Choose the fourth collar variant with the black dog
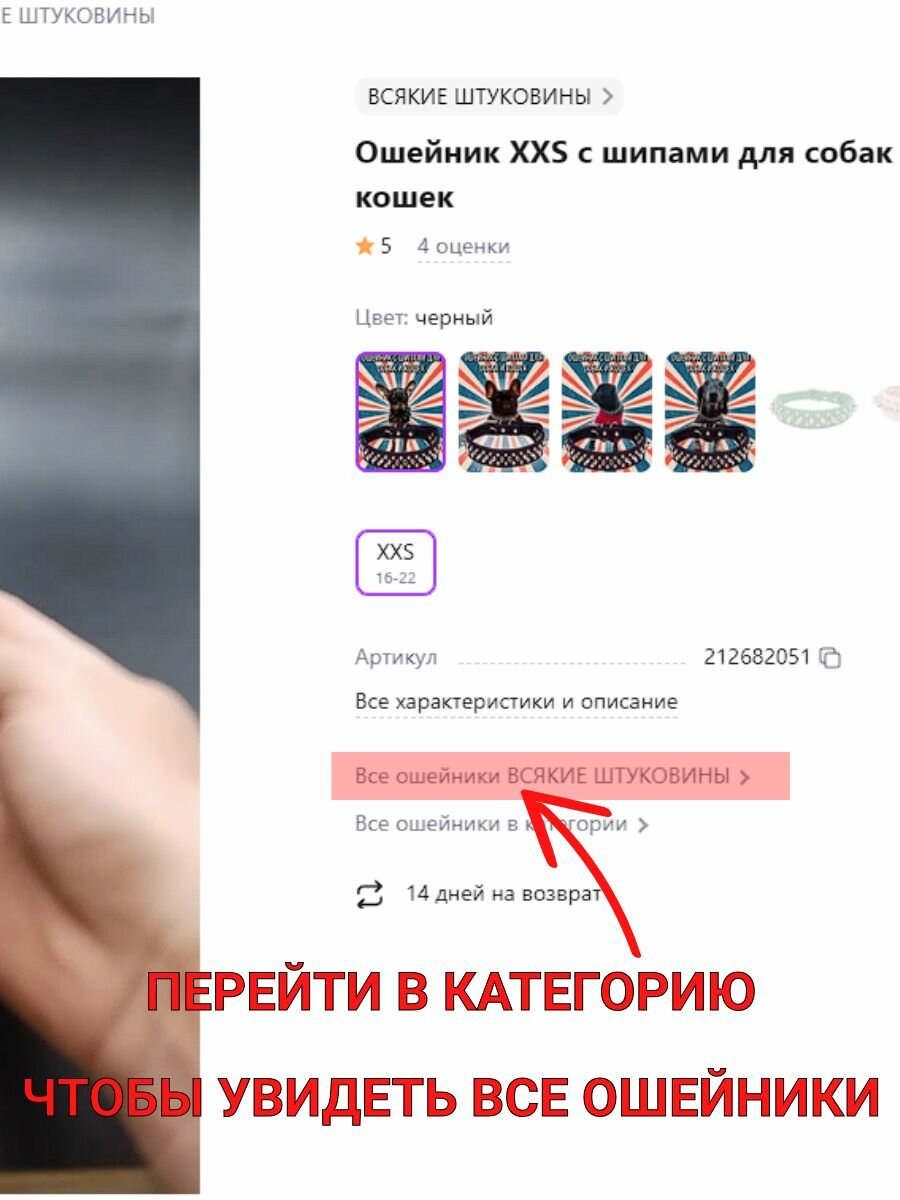This screenshot has width=900, height=1200. pyautogui.click(x=710, y=411)
